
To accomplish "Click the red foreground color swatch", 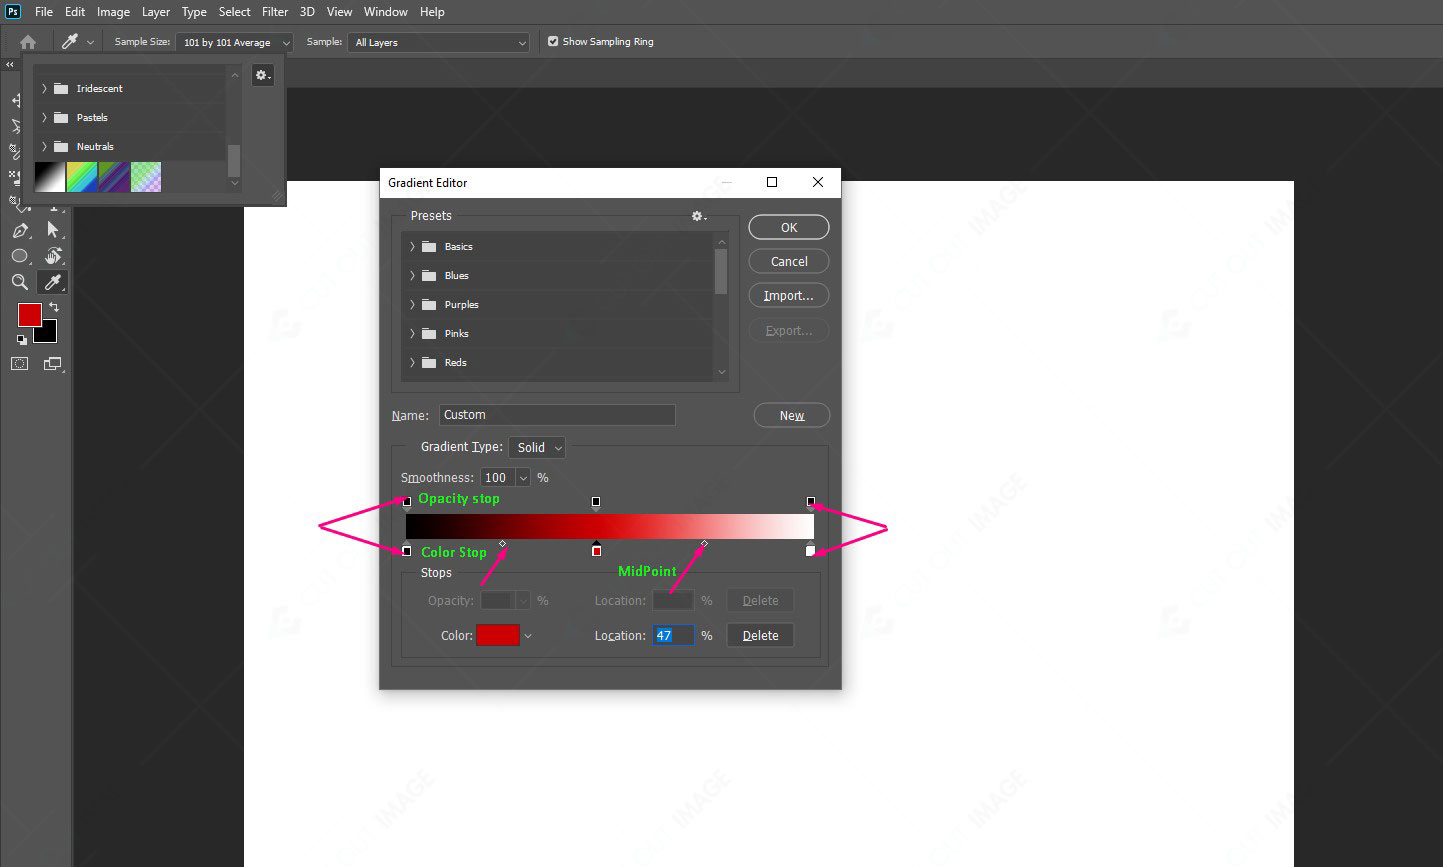I will click(30, 315).
